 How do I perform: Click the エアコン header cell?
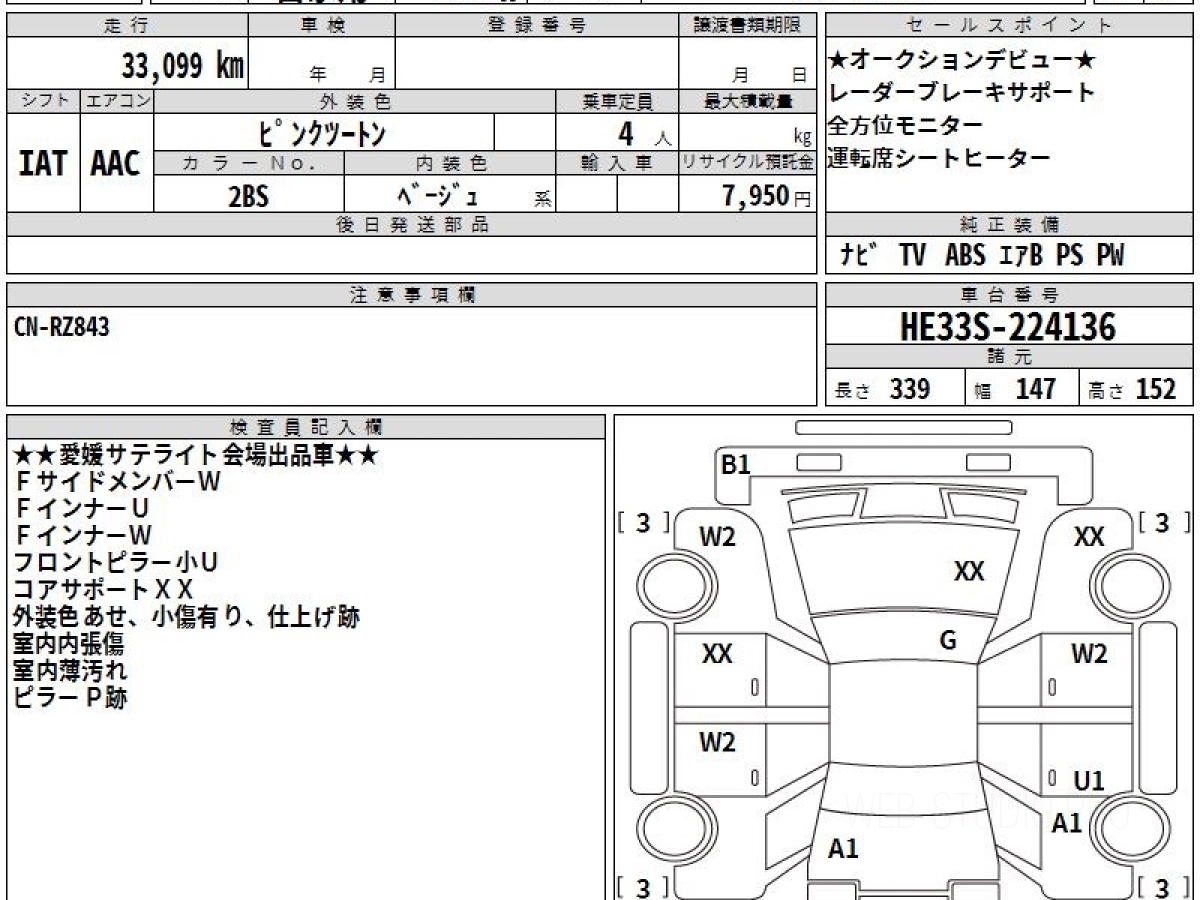click(116, 101)
